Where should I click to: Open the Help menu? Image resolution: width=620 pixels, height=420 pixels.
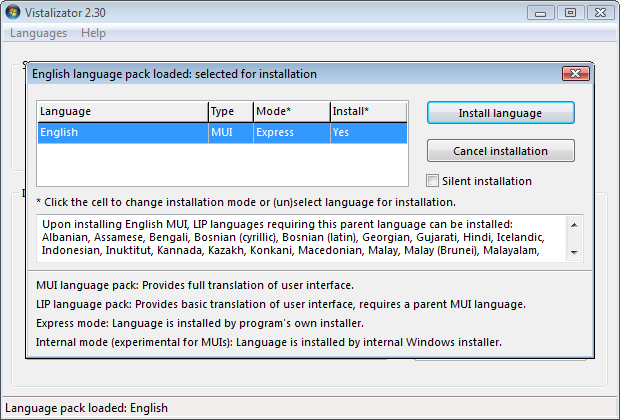tap(93, 33)
